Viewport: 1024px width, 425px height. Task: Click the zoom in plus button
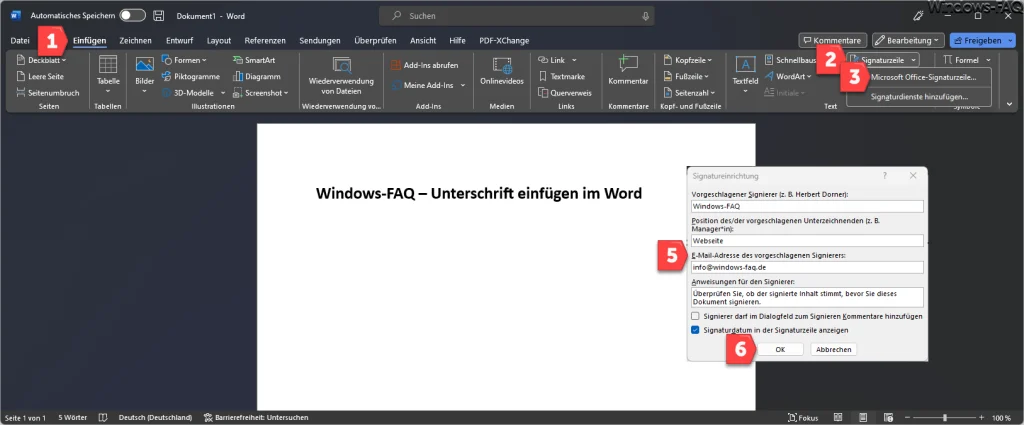[982, 417]
